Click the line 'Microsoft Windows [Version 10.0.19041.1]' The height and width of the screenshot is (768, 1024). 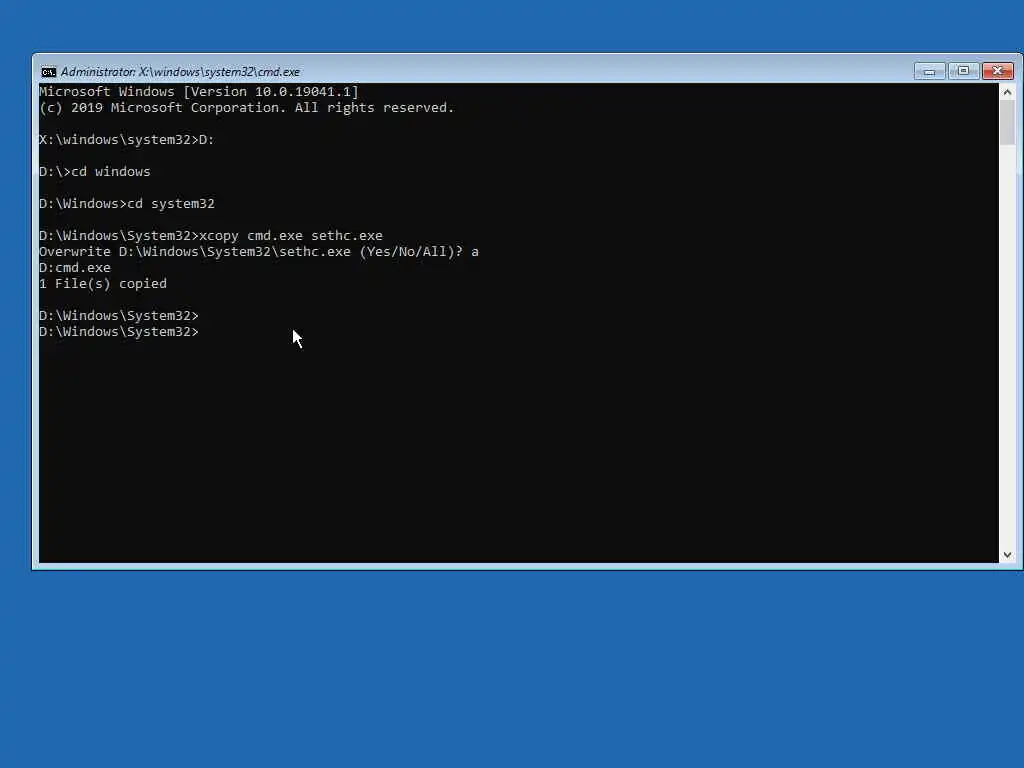199,91
